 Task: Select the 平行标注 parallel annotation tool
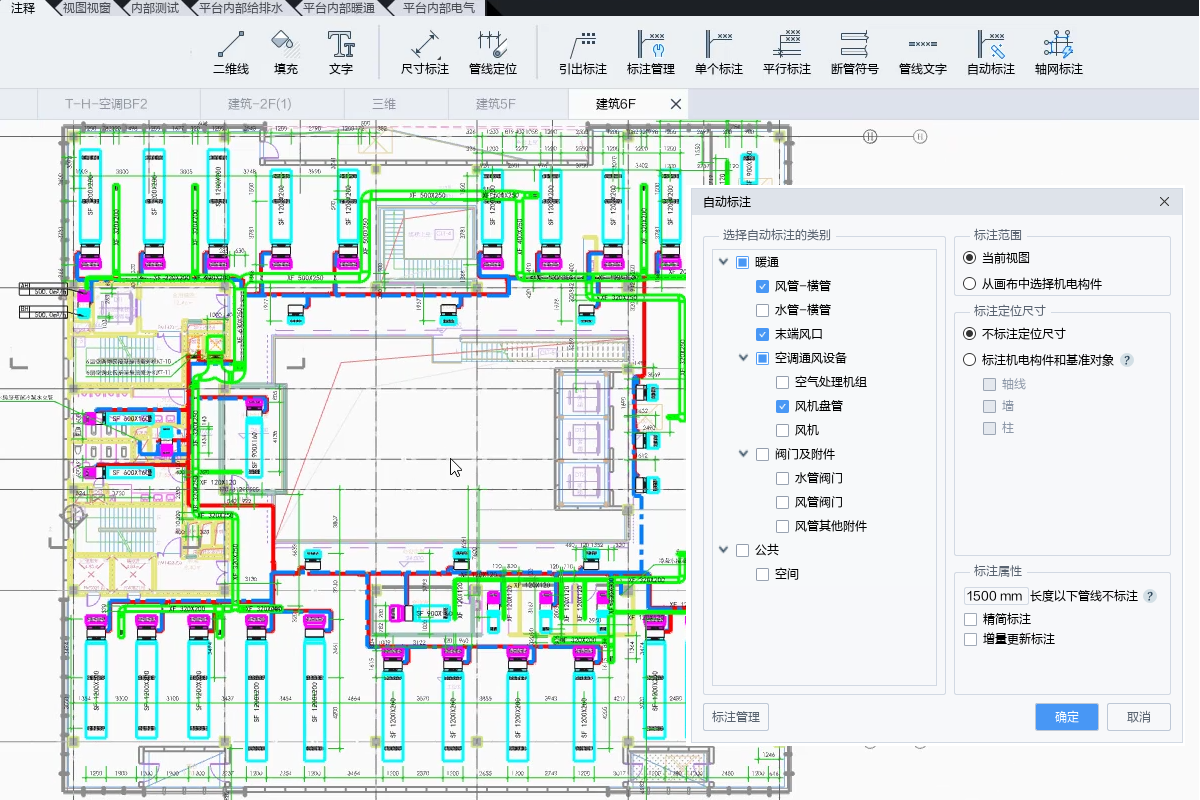[x=787, y=53]
